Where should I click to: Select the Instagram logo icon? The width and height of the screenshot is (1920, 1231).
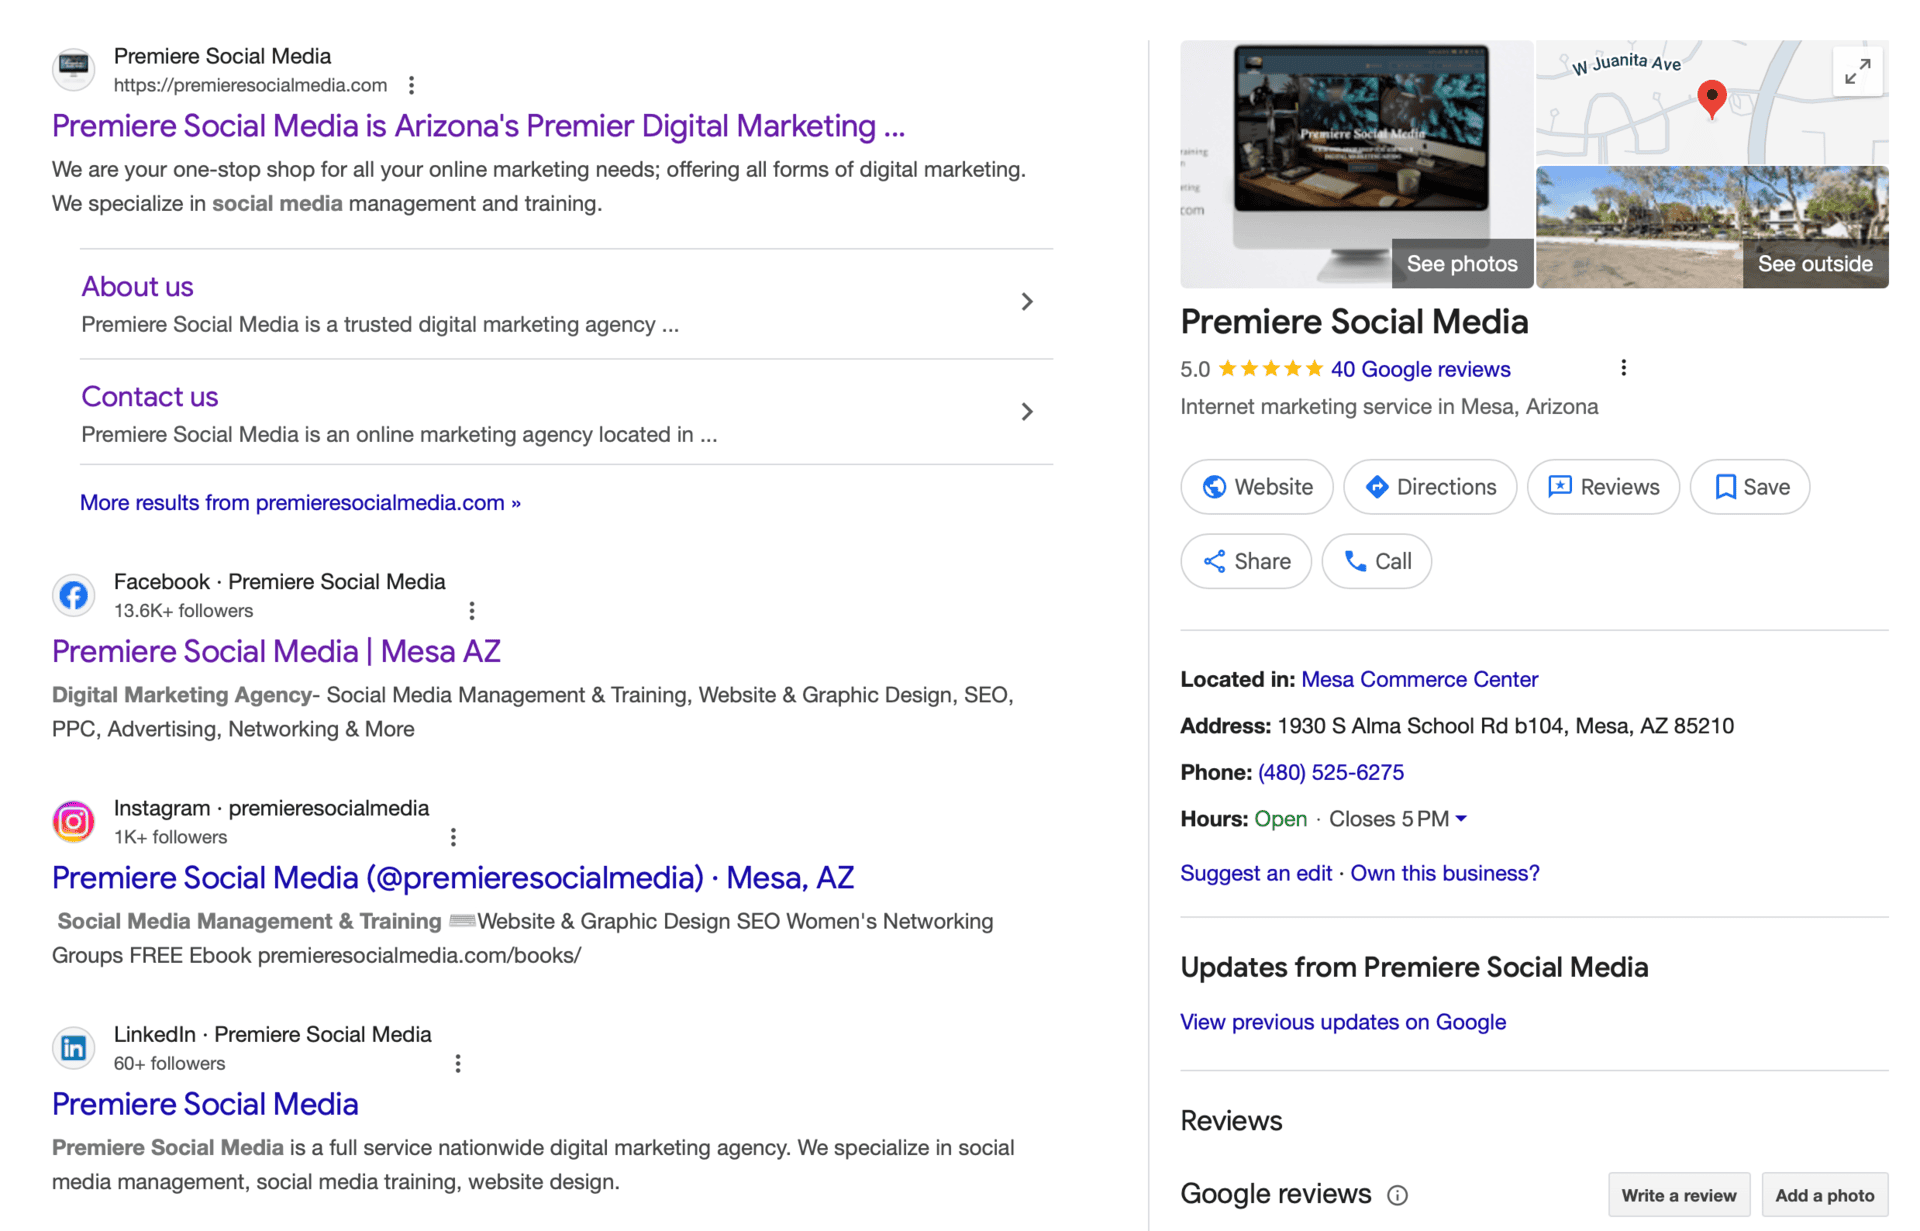[x=73, y=821]
